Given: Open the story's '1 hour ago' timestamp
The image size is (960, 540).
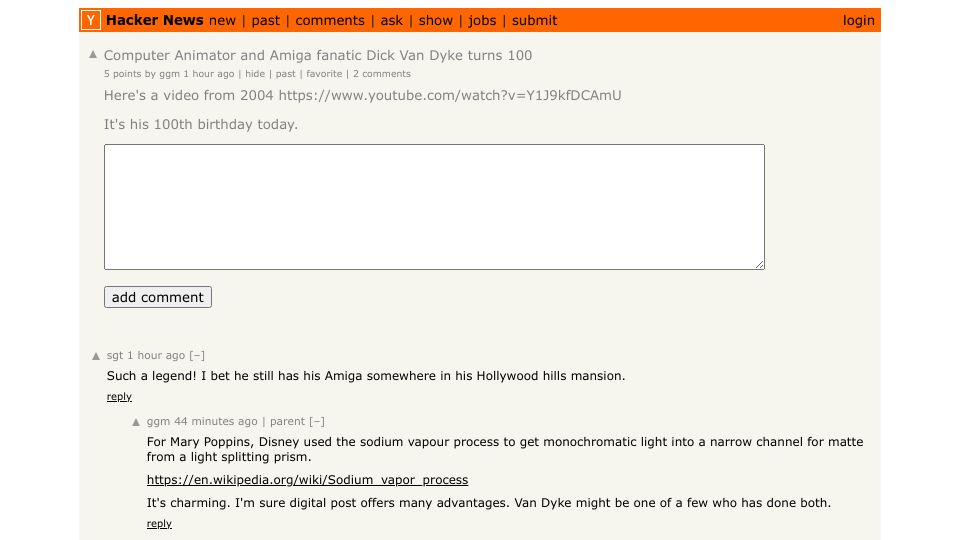Looking at the screenshot, I should (209, 73).
